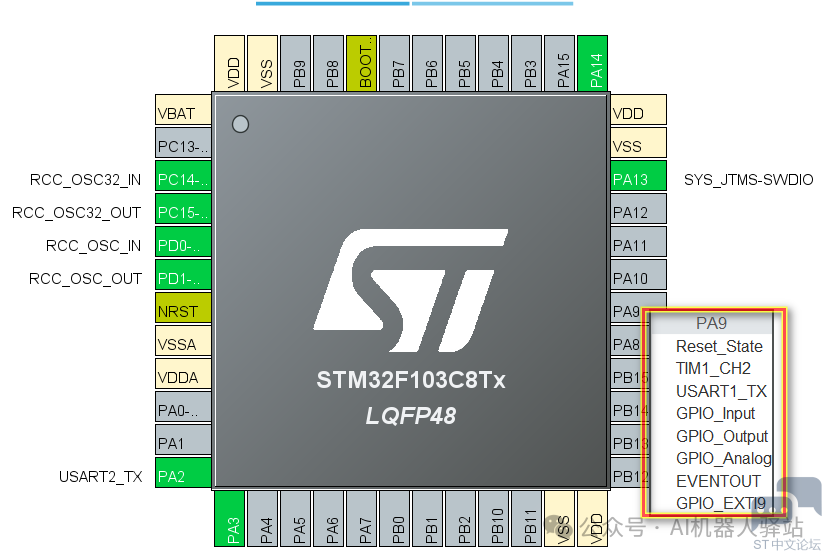Select GPIO_Analog in the popup
The image size is (830, 560).
[724, 458]
